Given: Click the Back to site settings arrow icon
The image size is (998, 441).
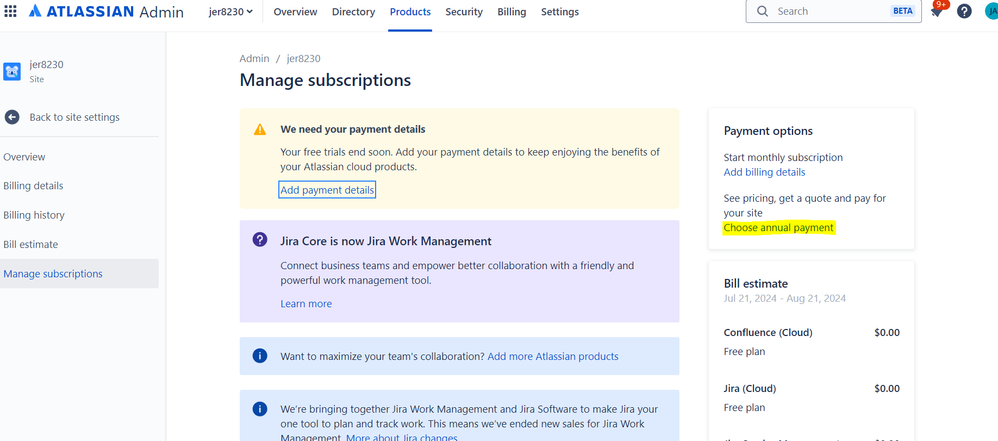Looking at the screenshot, I should [x=12, y=117].
